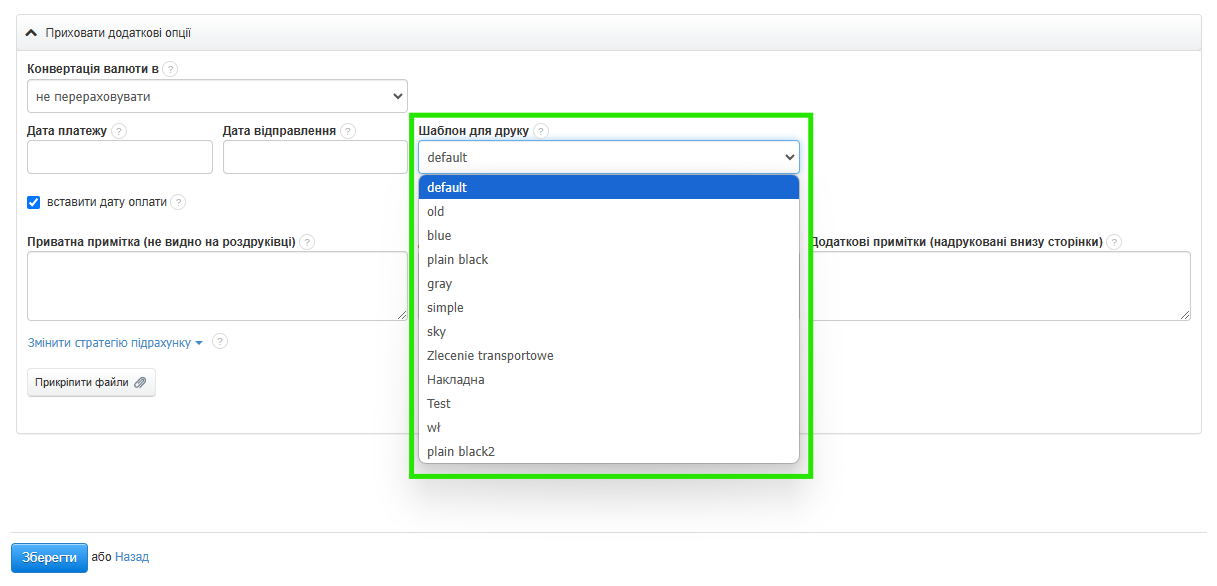
Task: Select the plain black template option
Action: pyautogui.click(x=458, y=260)
